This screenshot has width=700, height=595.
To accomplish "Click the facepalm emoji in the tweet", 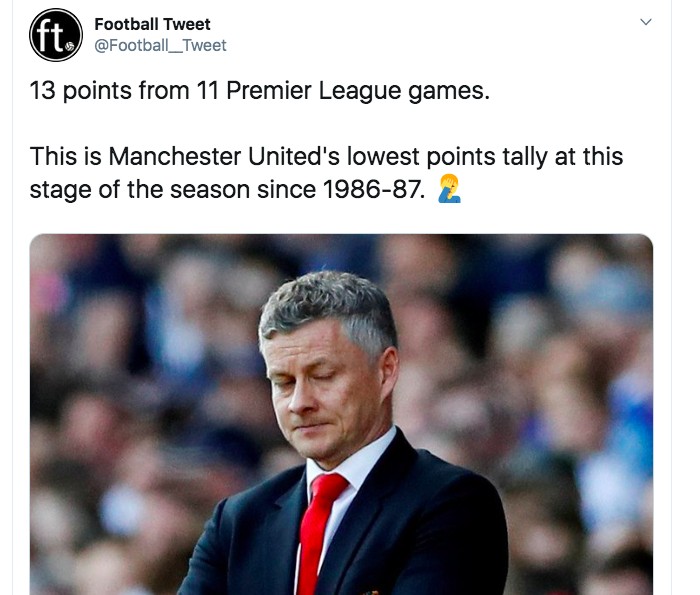I will pyautogui.click(x=449, y=188).
